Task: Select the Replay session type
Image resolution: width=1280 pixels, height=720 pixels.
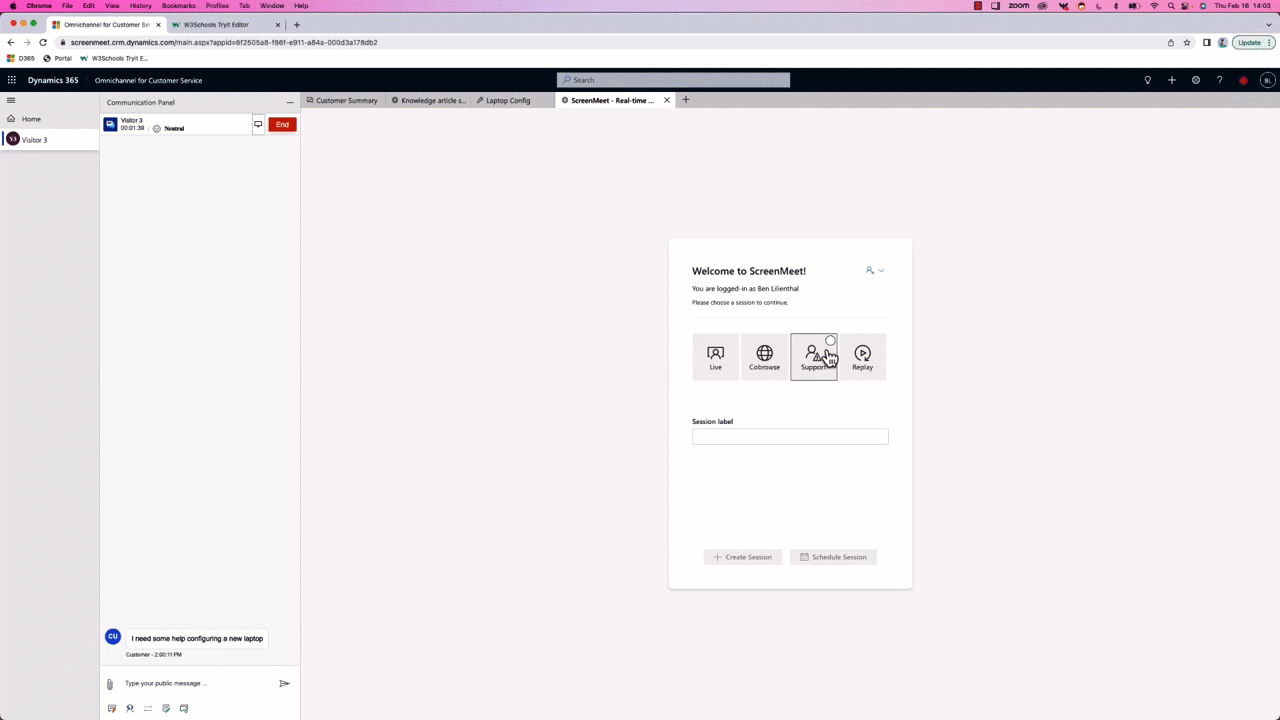Action: 863,357
